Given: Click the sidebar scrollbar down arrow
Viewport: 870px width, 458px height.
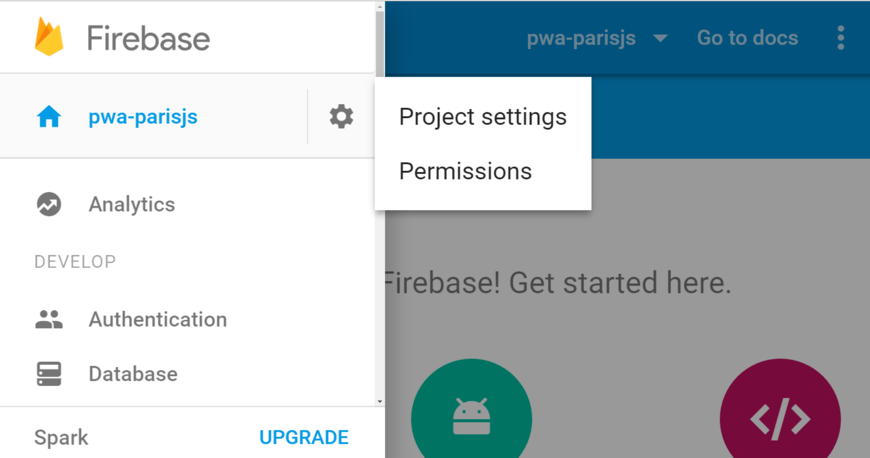Looking at the screenshot, I should tap(379, 401).
